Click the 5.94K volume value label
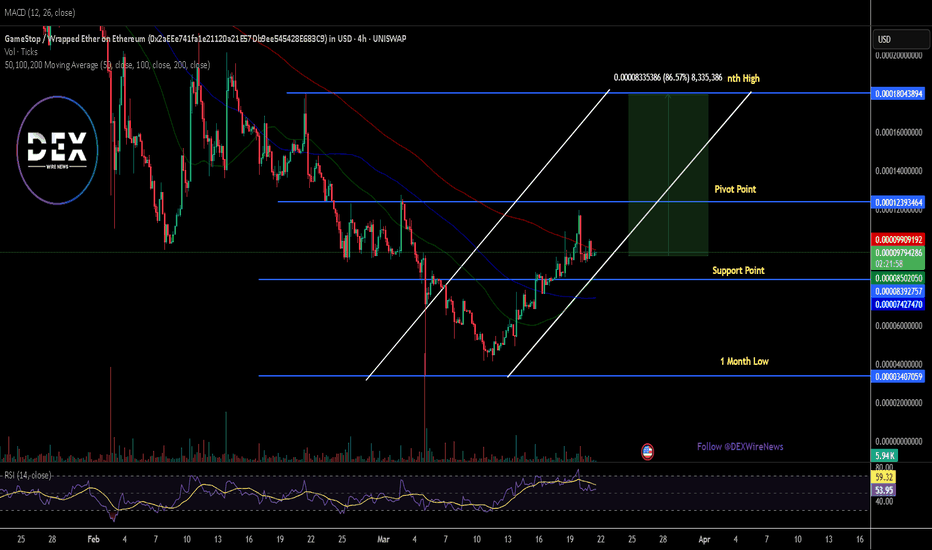Screen dimensions: 932x550 tap(884, 455)
